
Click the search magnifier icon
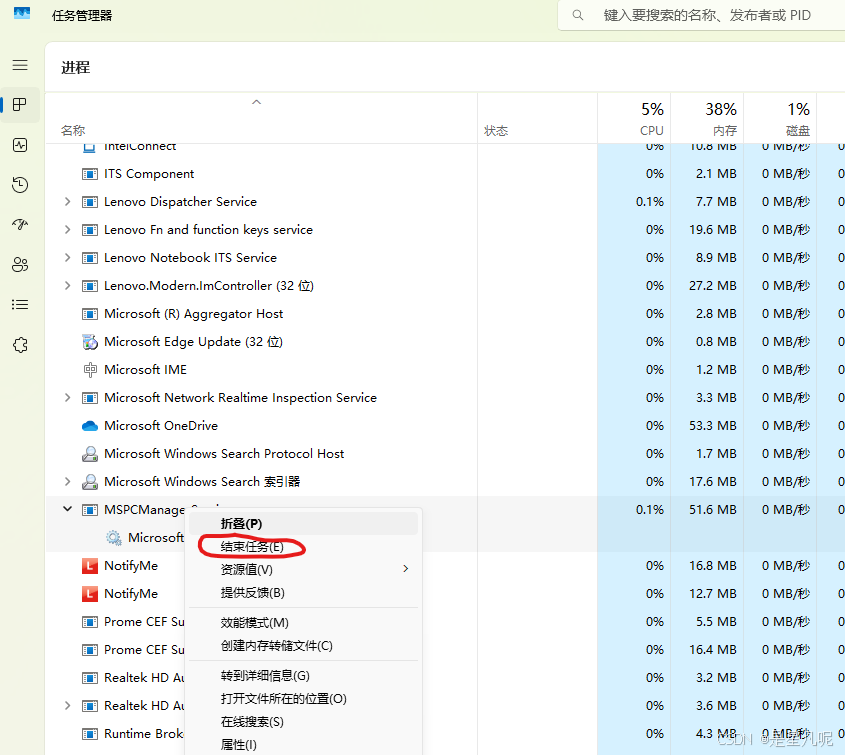[x=578, y=15]
